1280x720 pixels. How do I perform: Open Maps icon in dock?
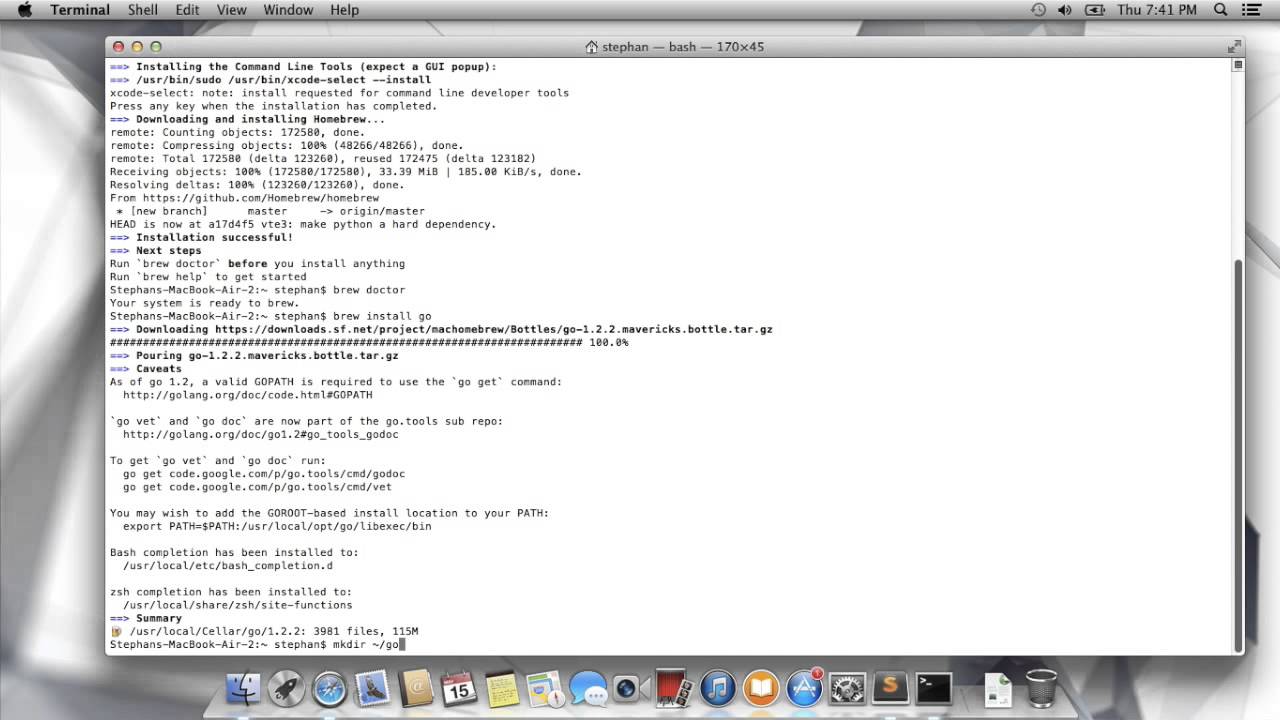[x=545, y=688]
